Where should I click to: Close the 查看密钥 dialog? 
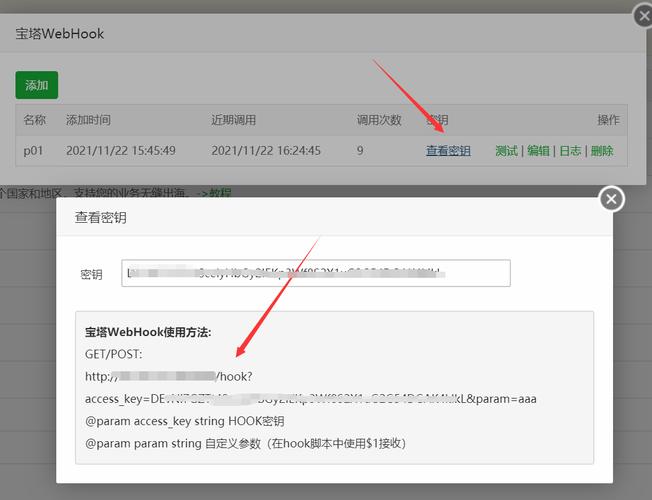(611, 199)
